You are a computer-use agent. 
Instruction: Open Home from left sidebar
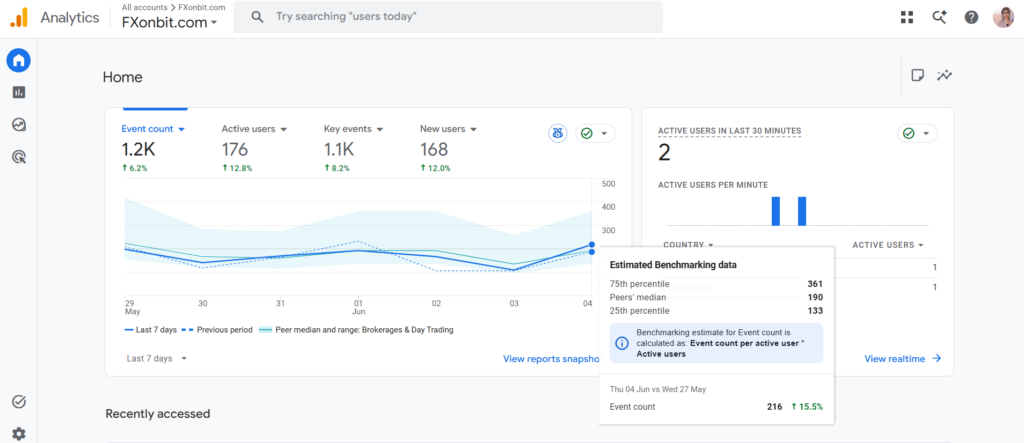[x=18, y=61]
